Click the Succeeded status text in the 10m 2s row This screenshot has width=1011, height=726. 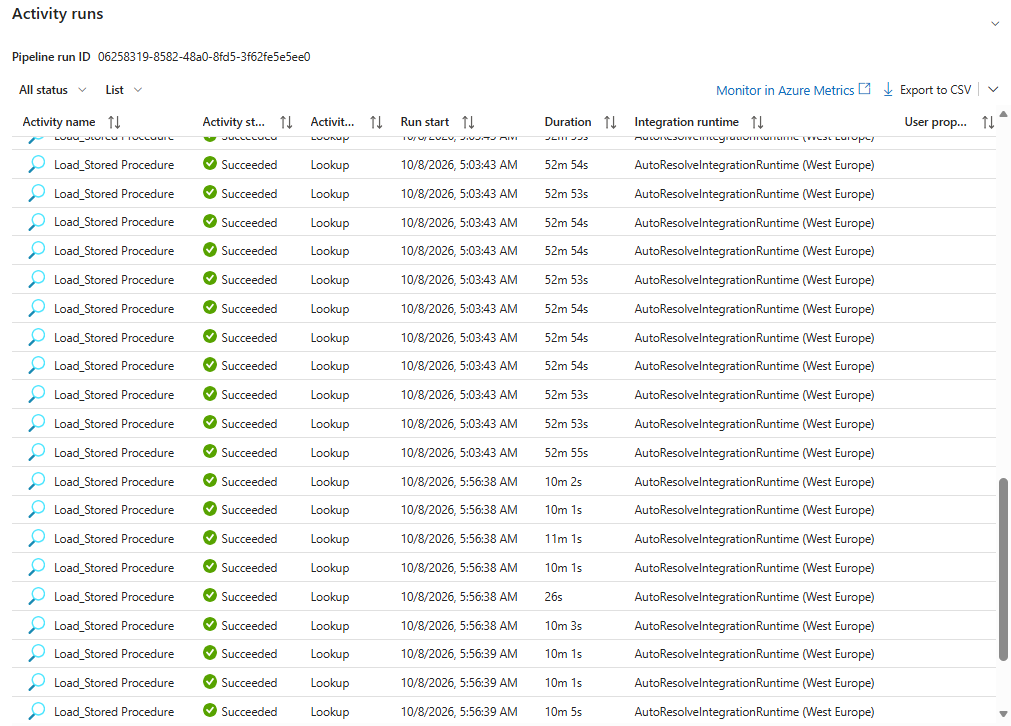[249, 482]
